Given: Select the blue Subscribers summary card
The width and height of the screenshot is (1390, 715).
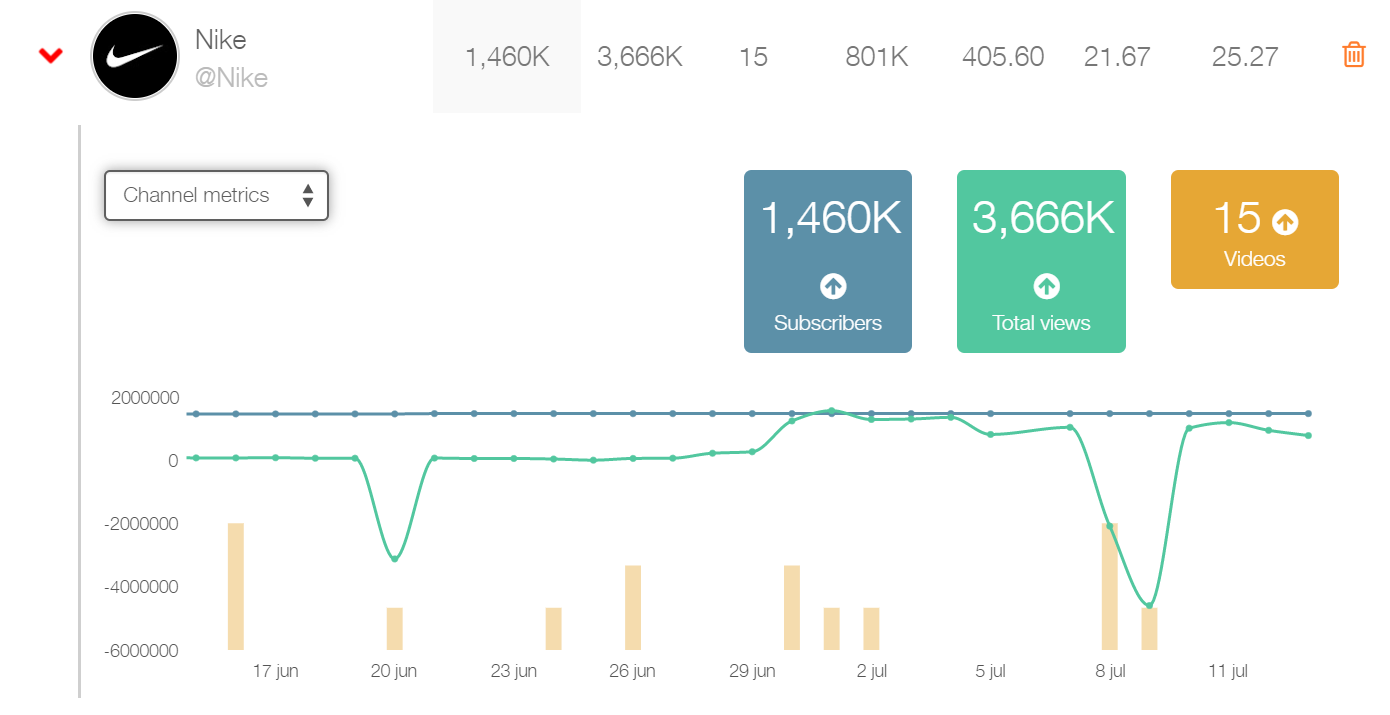Looking at the screenshot, I should [828, 262].
